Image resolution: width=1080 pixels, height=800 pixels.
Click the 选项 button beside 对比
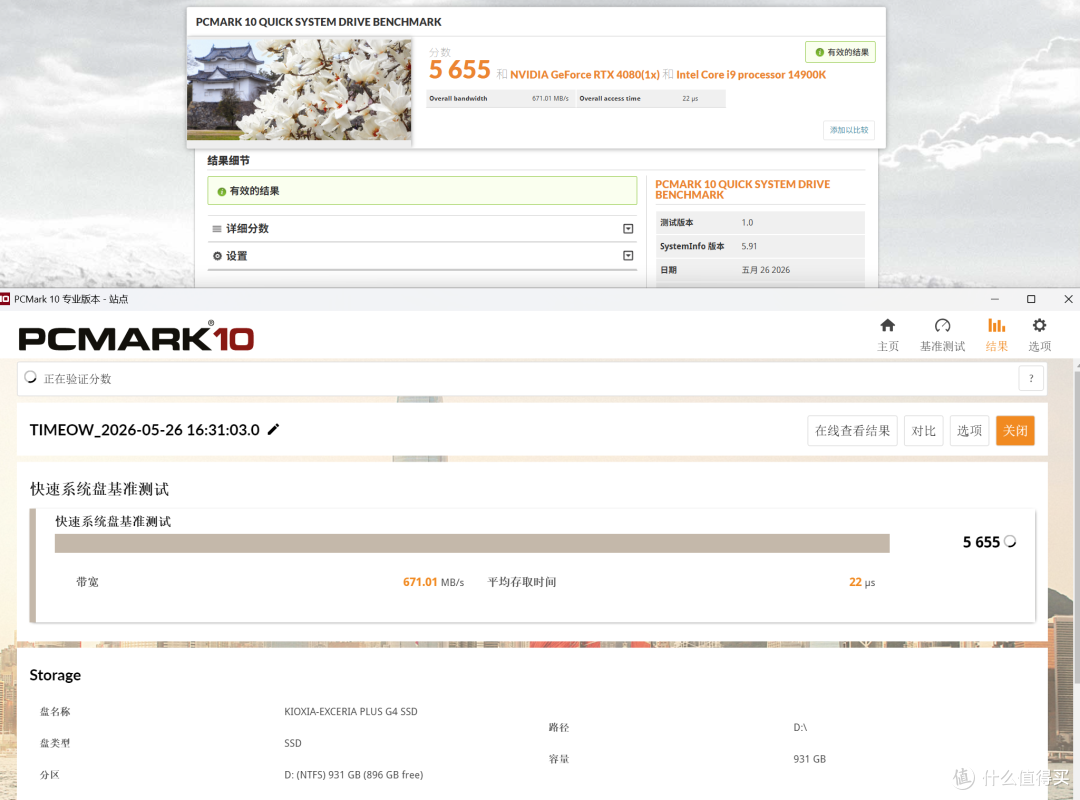pos(969,431)
